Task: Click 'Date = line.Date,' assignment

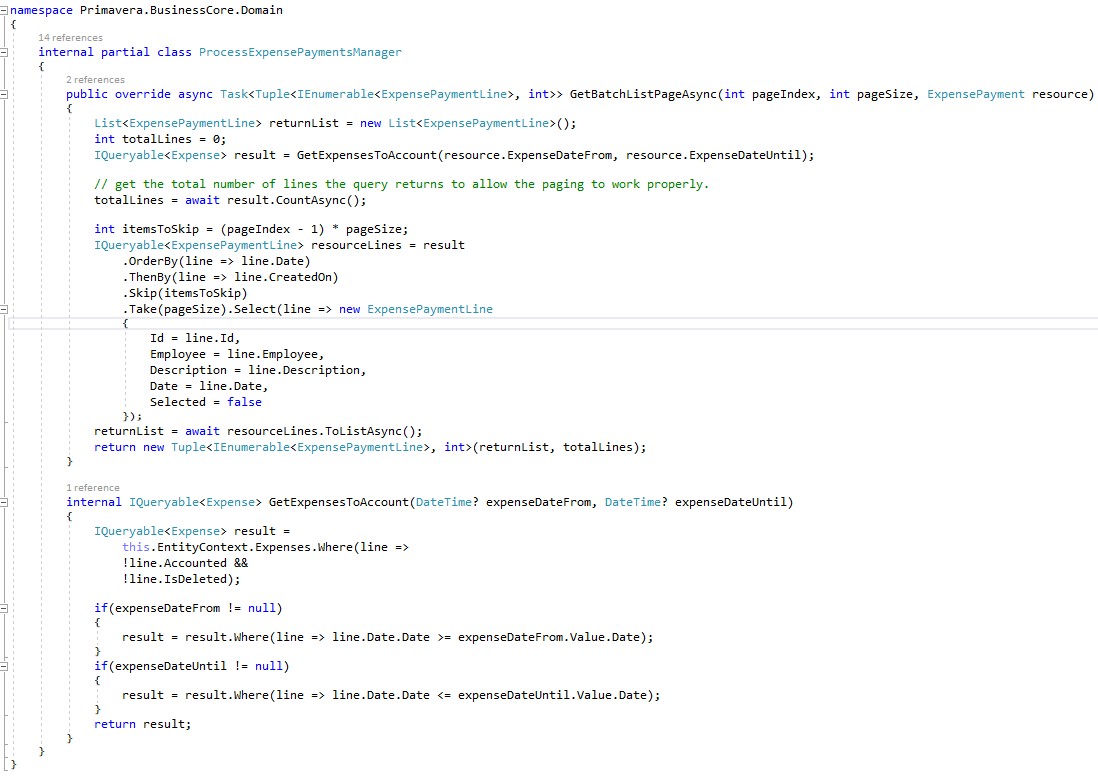Action: [x=209, y=386]
